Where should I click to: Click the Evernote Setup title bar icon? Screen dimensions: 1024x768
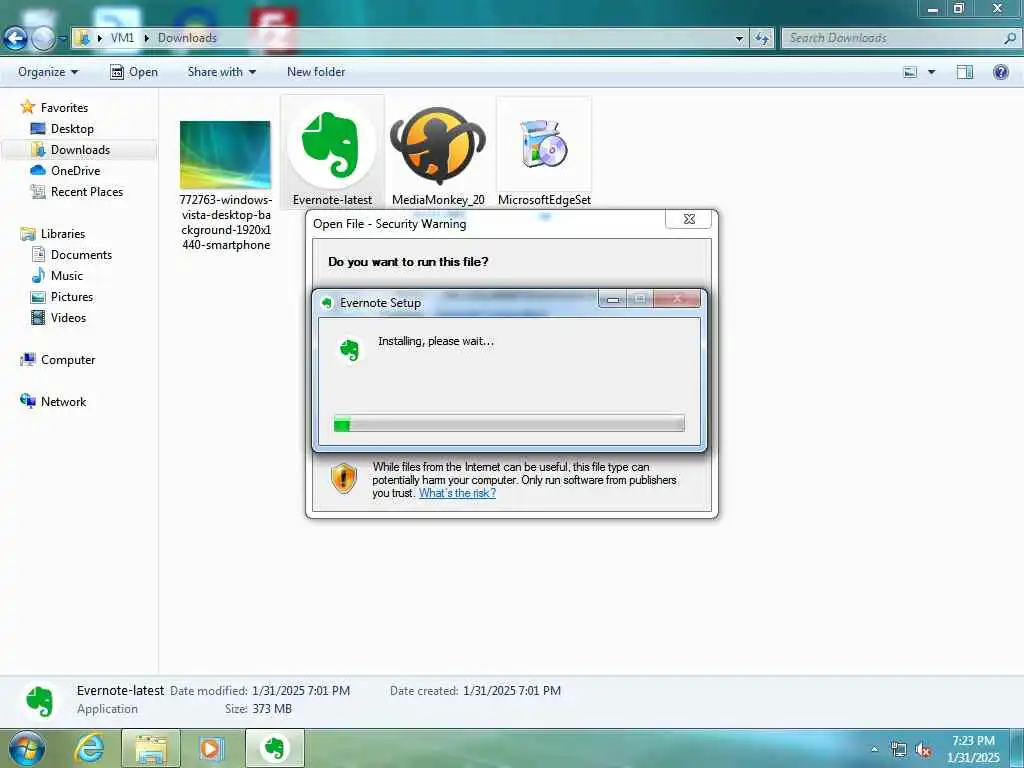(x=327, y=303)
